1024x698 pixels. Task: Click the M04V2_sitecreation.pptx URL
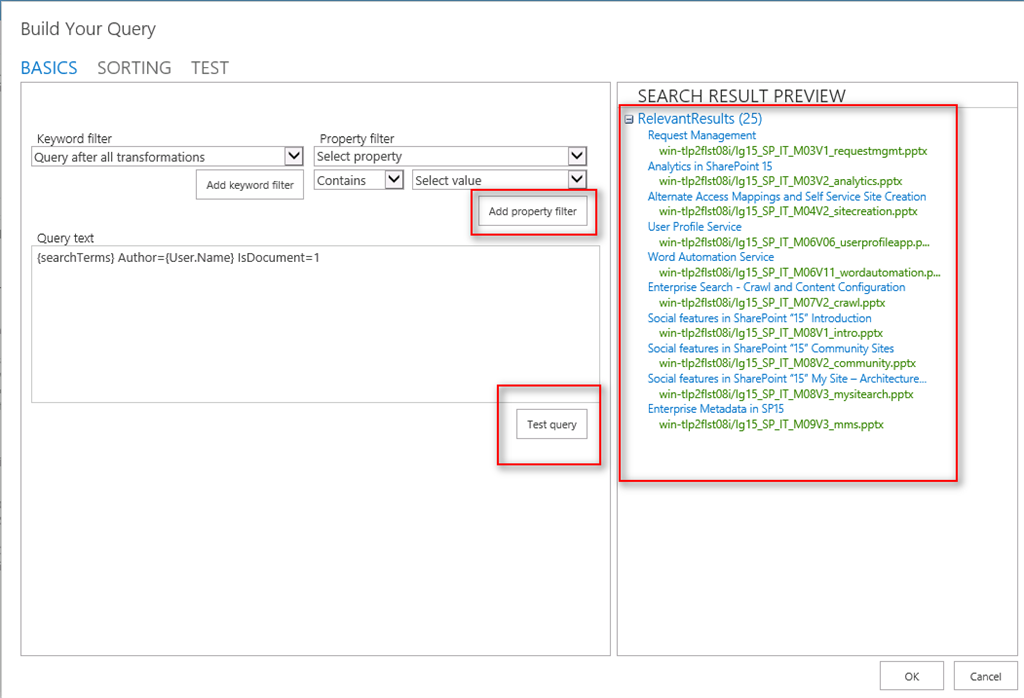point(788,212)
